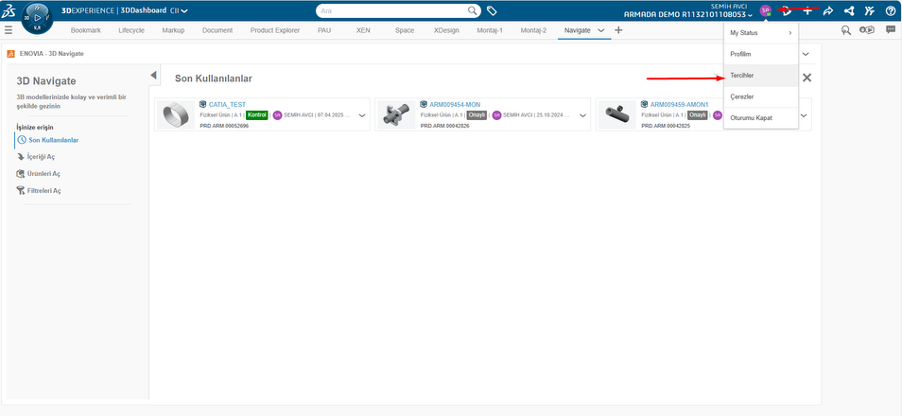This screenshot has width=902, height=416.
Task: Switch to the PAU tab
Action: coord(324,30)
